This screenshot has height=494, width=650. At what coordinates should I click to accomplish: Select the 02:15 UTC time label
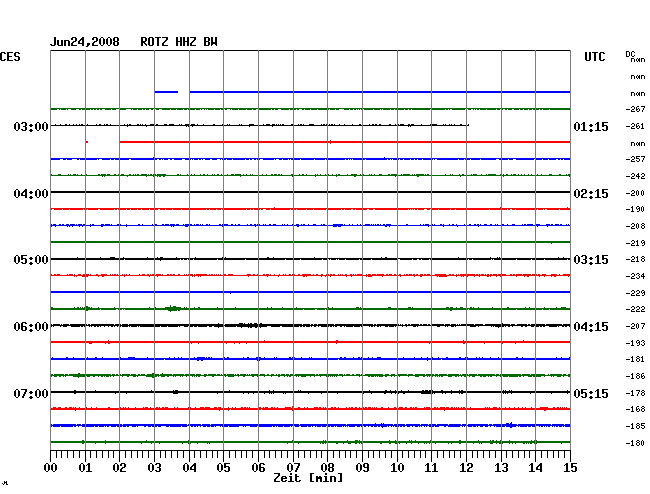coord(591,194)
